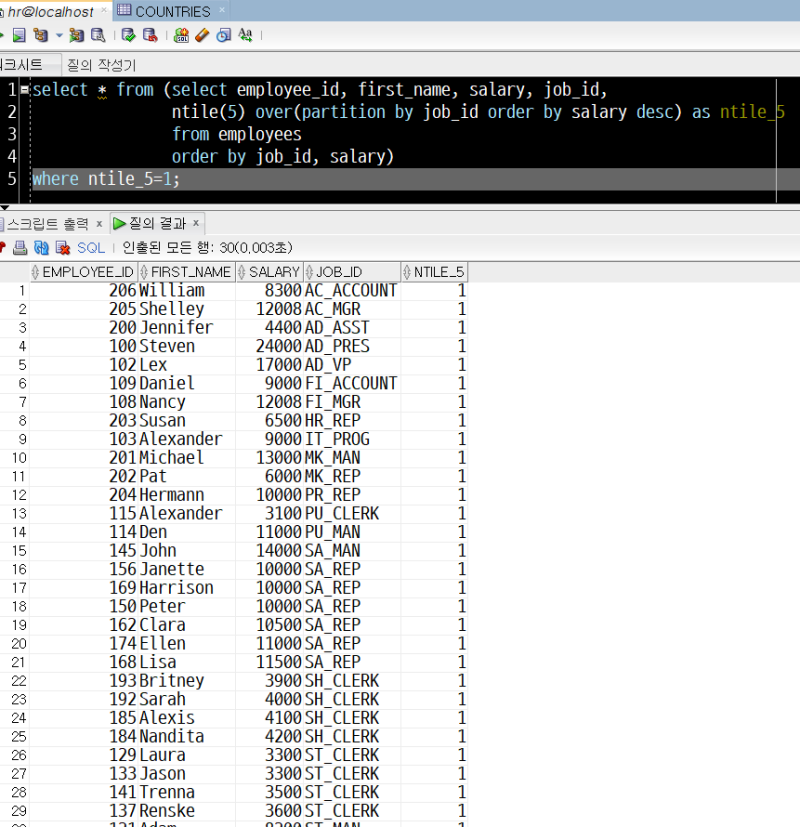Sort by the SALARY column header
This screenshot has width=800, height=827.
pyautogui.click(x=274, y=272)
